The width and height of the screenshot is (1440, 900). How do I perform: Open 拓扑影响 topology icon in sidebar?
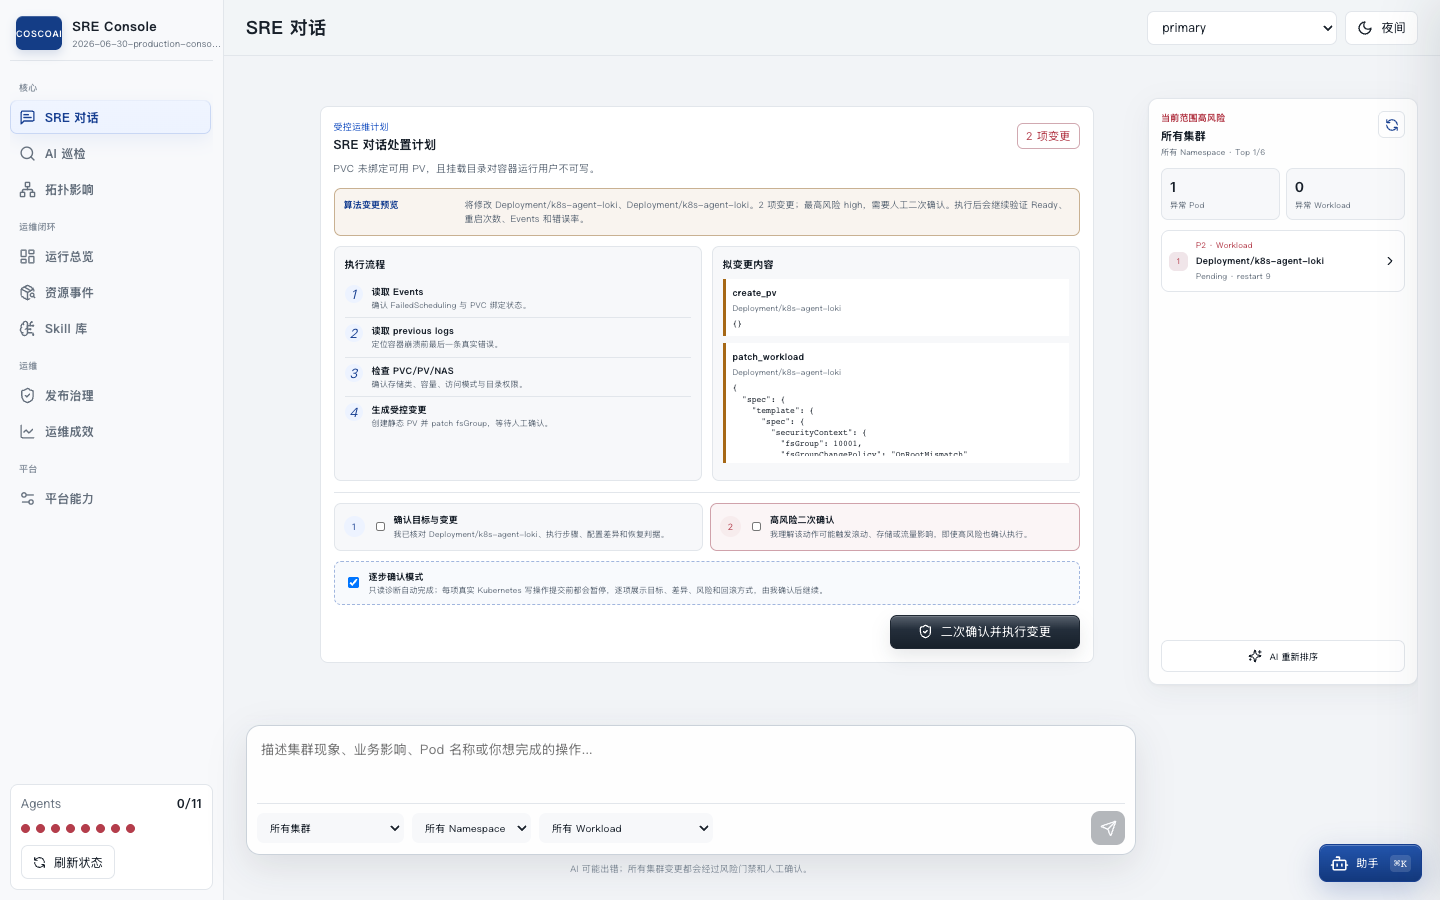(28, 190)
